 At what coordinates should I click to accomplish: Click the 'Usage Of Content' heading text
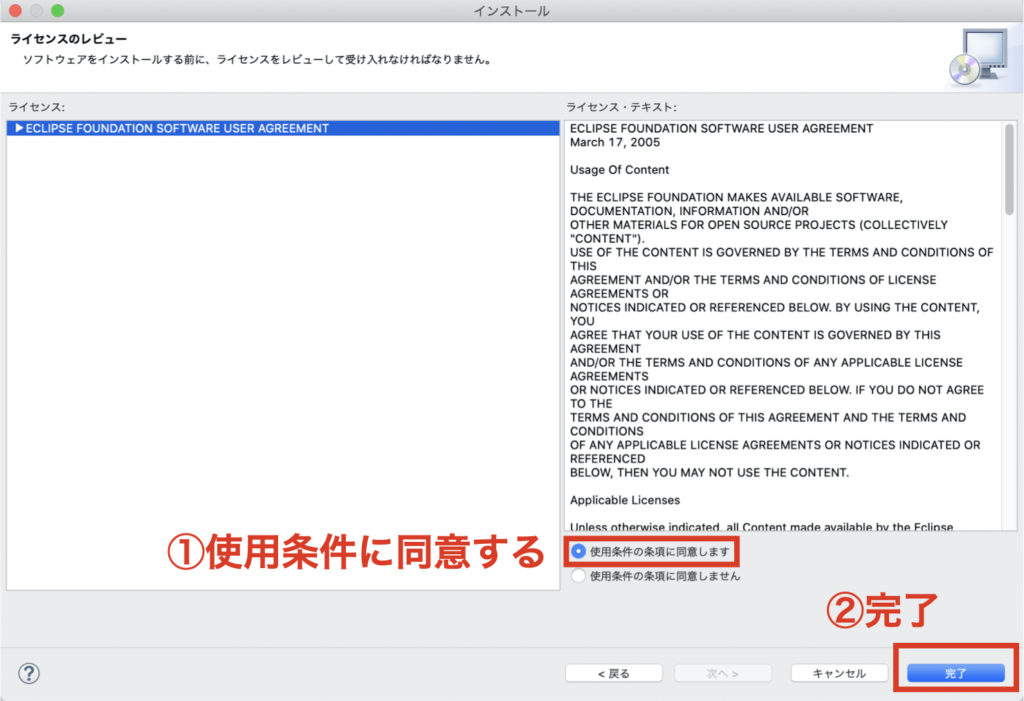[619, 170]
